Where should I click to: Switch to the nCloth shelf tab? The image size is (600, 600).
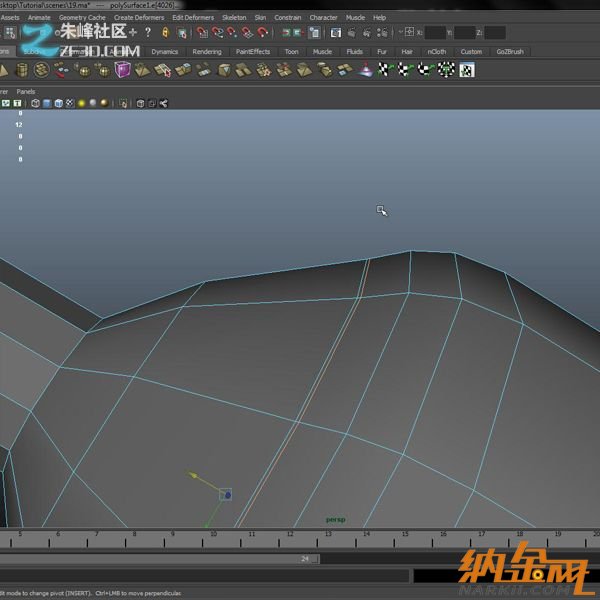click(437, 51)
